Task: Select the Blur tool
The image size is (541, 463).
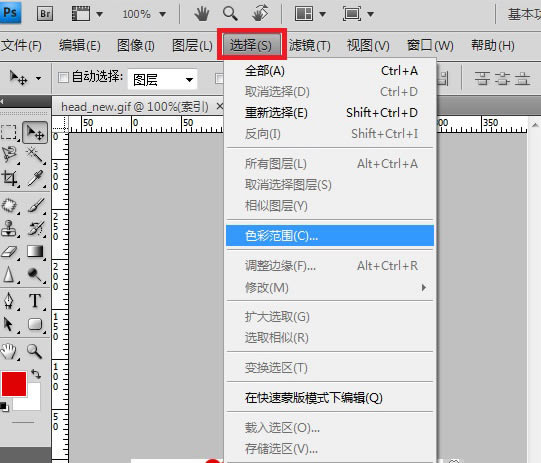Action: [9, 275]
